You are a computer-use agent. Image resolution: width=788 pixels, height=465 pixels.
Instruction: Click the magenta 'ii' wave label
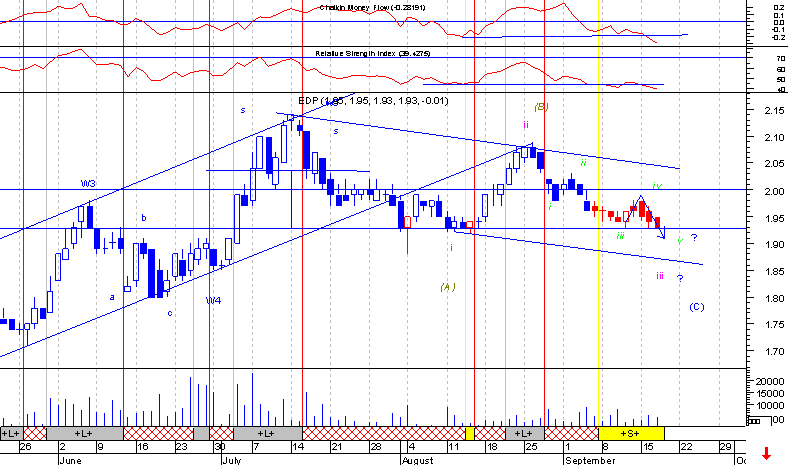(x=526, y=125)
